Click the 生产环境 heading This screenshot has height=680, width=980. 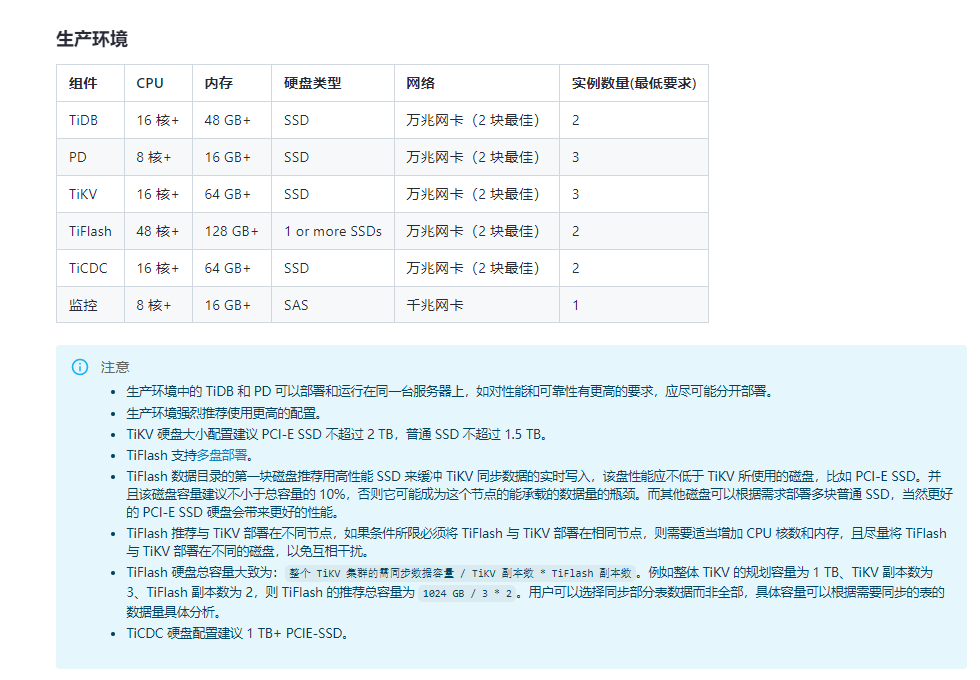(92, 39)
